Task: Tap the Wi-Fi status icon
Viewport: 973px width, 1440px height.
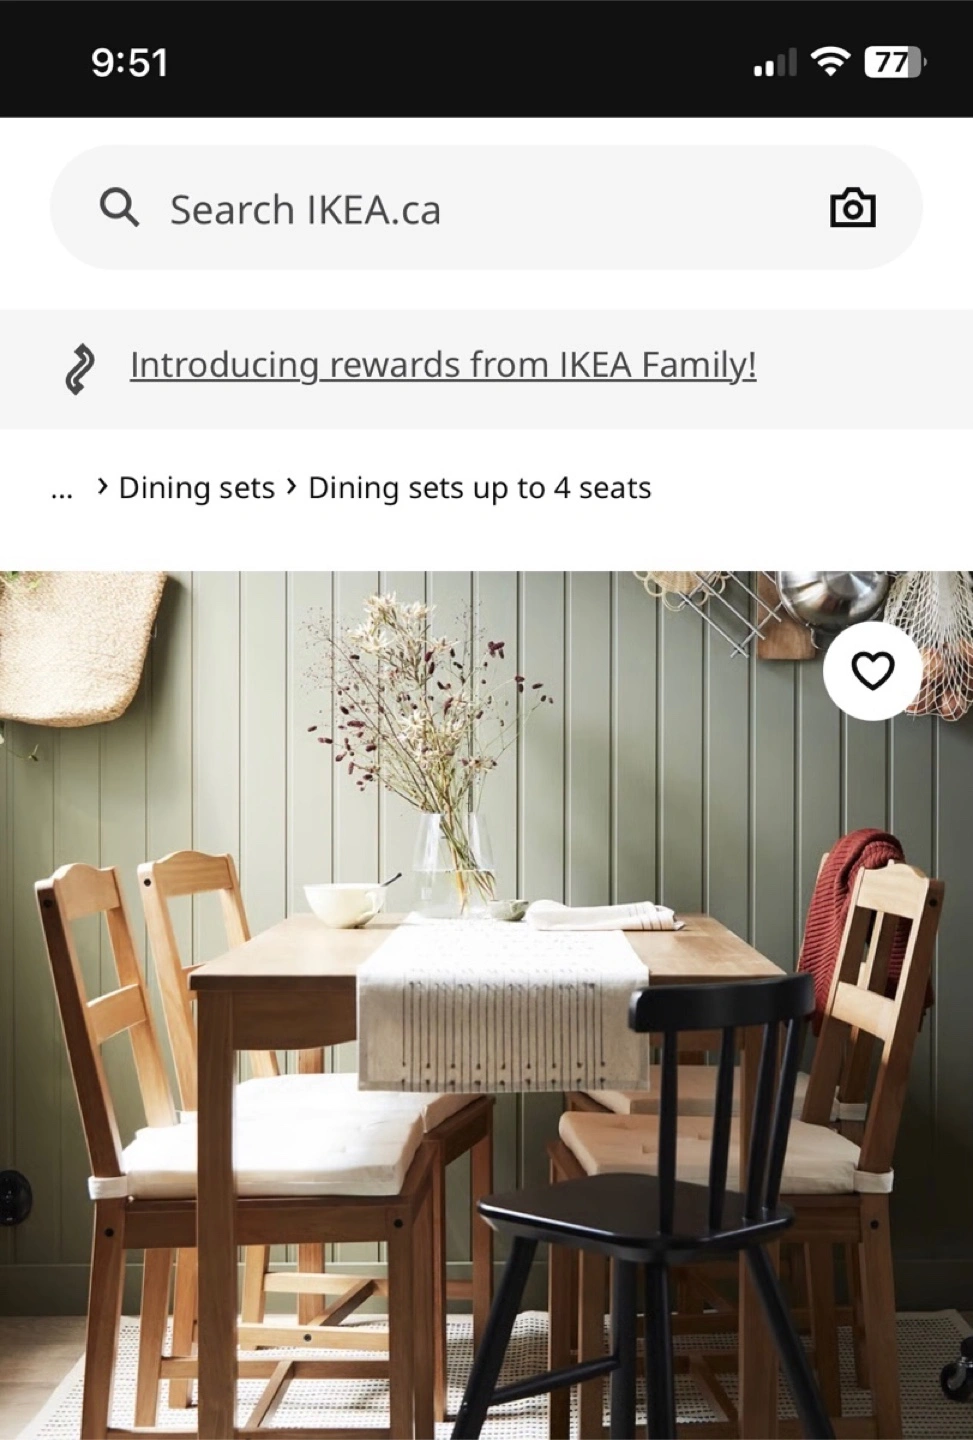Action: [829, 62]
